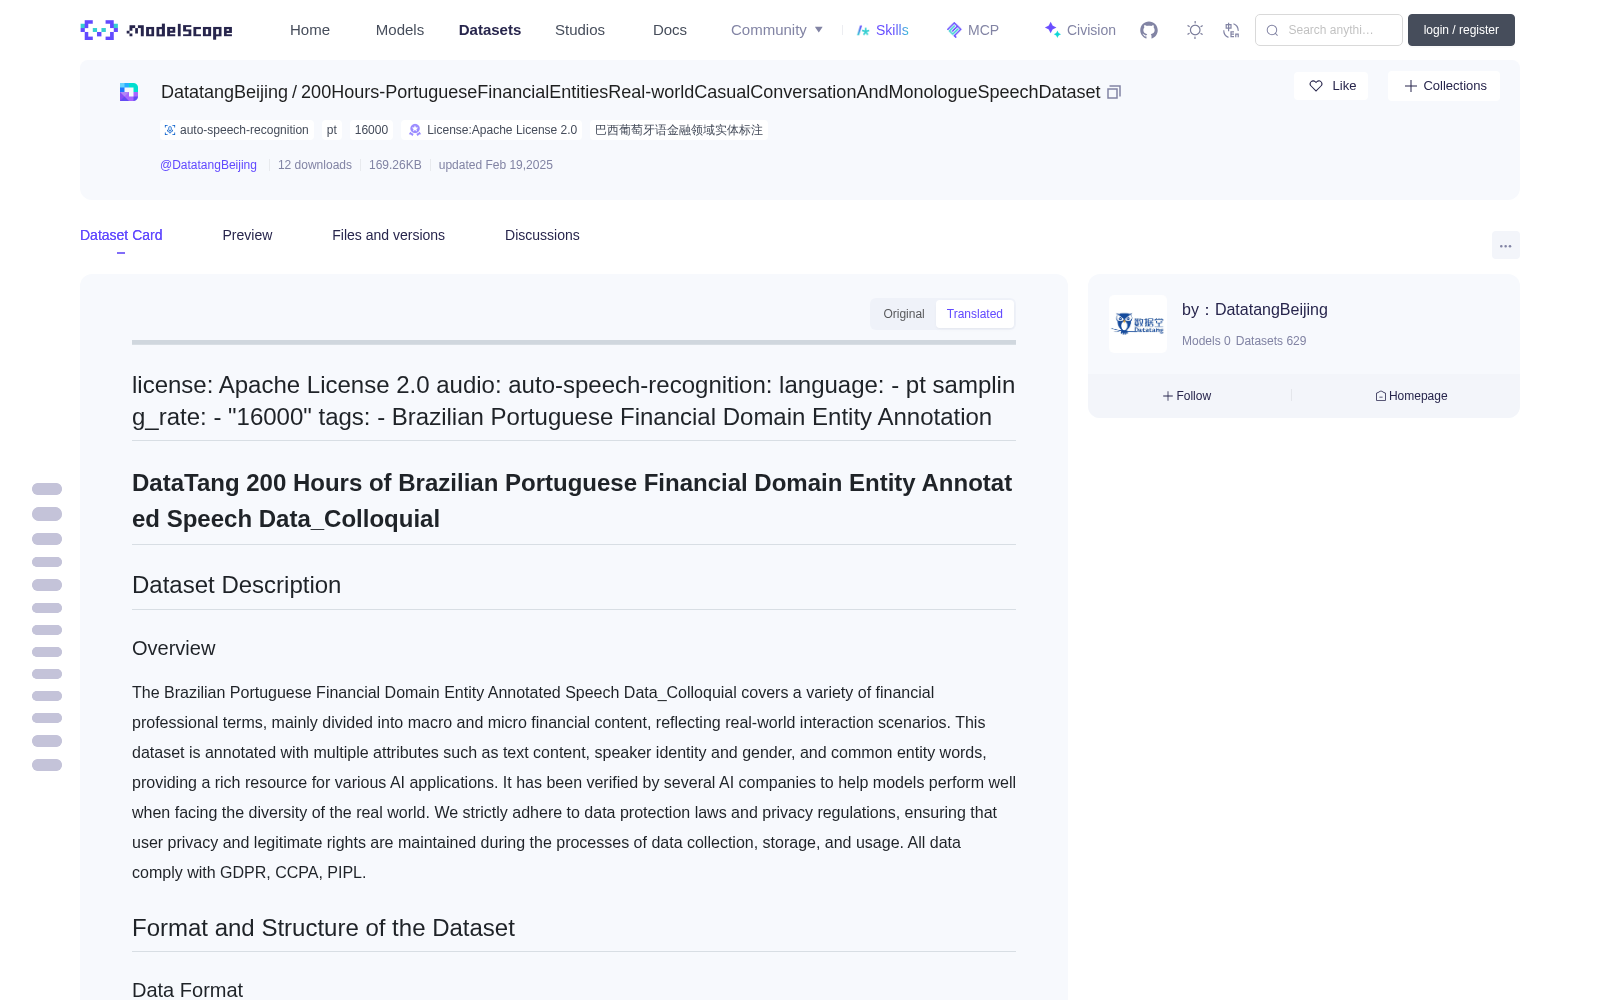Open the Discussions tab
The height and width of the screenshot is (1000, 1600).
pyautogui.click(x=542, y=235)
